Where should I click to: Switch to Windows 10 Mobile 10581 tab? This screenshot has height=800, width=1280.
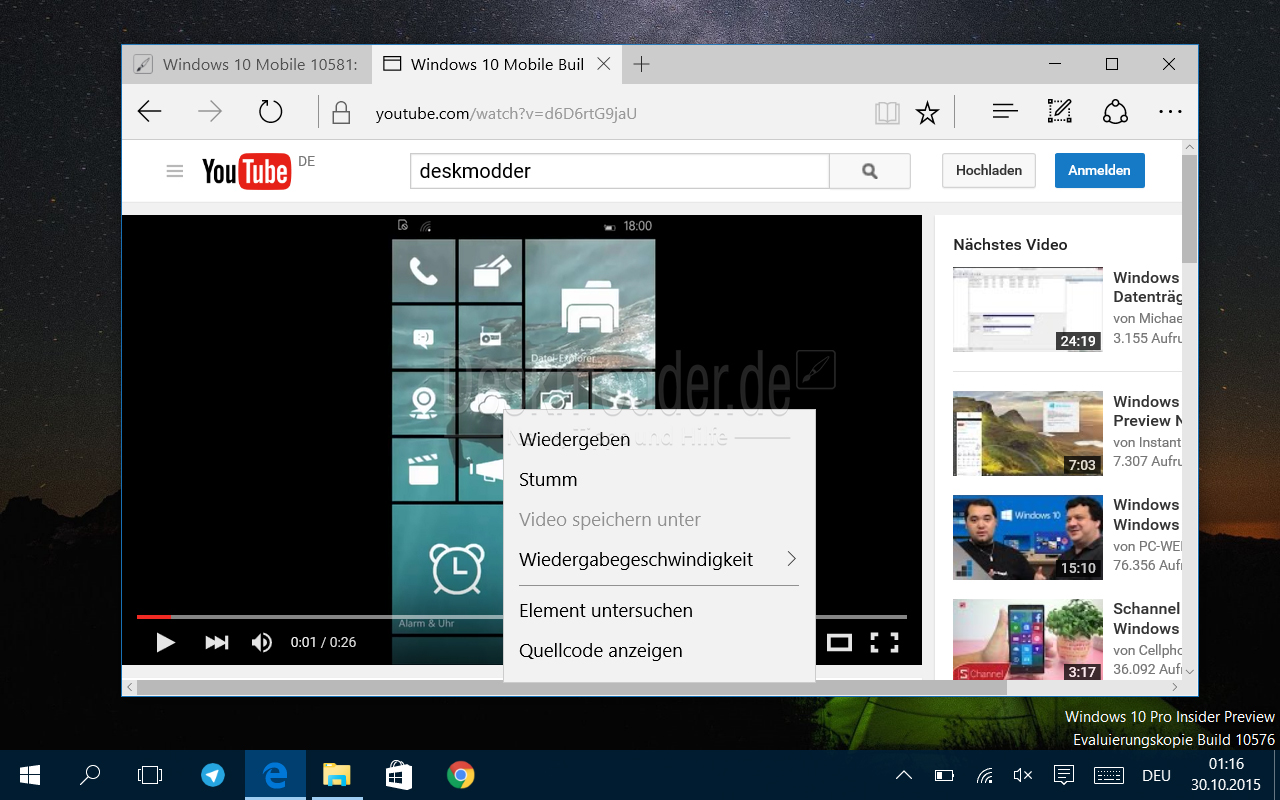246,64
